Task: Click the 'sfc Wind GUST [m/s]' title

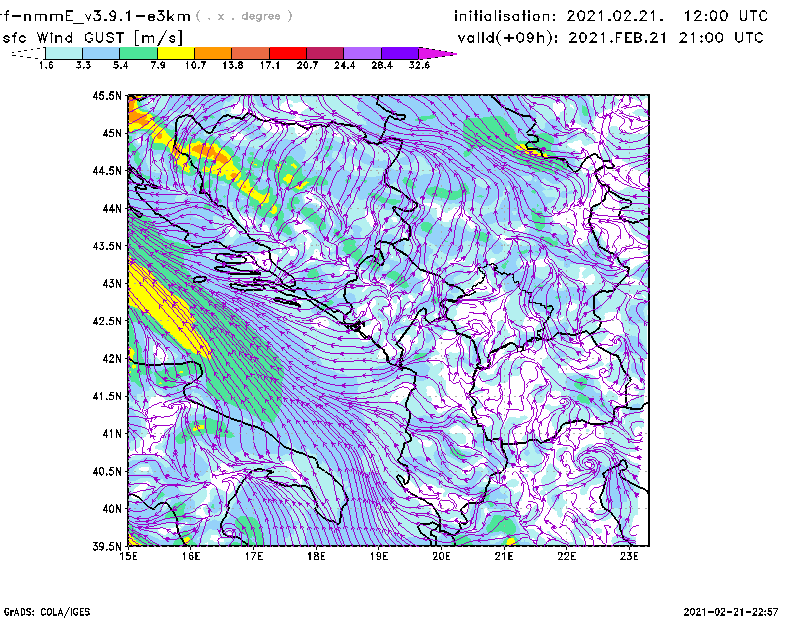Action: (x=92, y=38)
